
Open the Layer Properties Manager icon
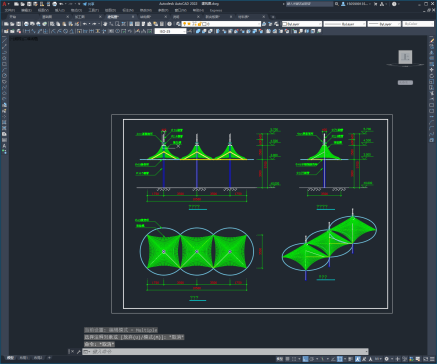178,24
